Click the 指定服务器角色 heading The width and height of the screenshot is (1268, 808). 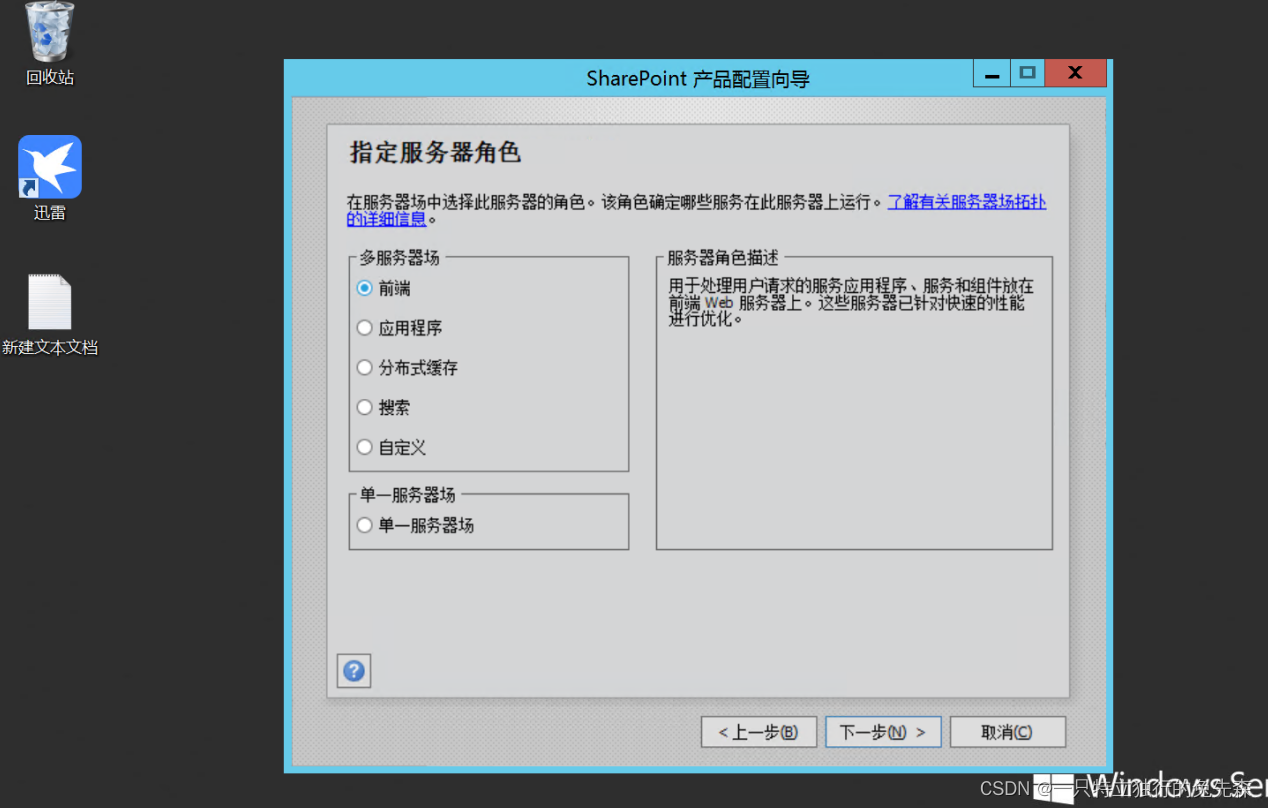pyautogui.click(x=436, y=153)
